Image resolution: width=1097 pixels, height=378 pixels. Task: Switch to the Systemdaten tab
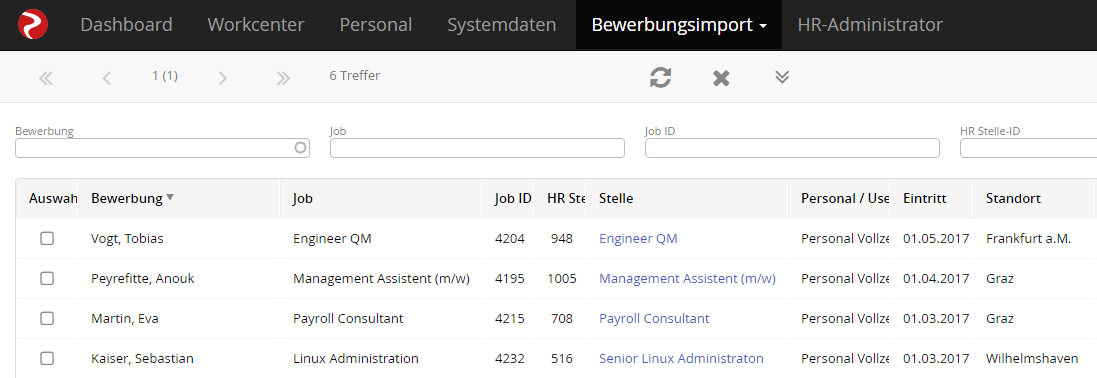502,25
